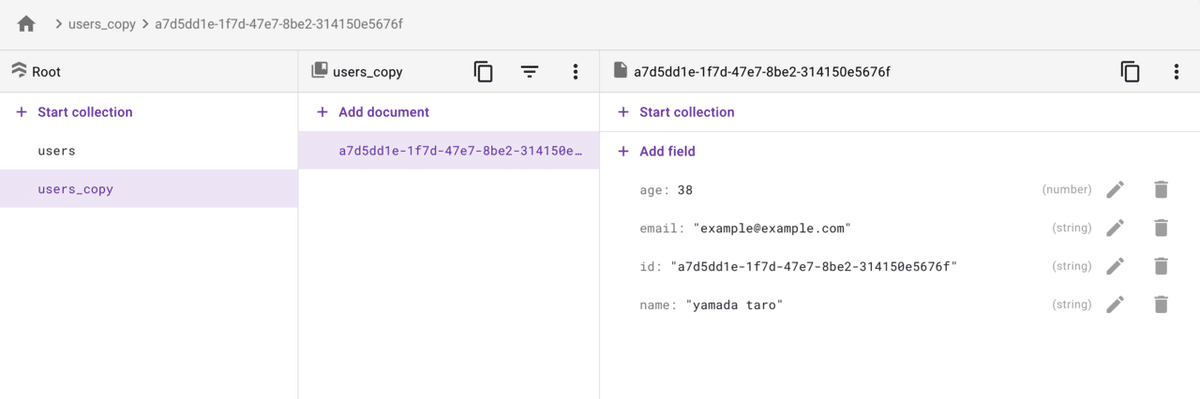1200x399 pixels.
Task: Delete the email field
Action: 1161,228
